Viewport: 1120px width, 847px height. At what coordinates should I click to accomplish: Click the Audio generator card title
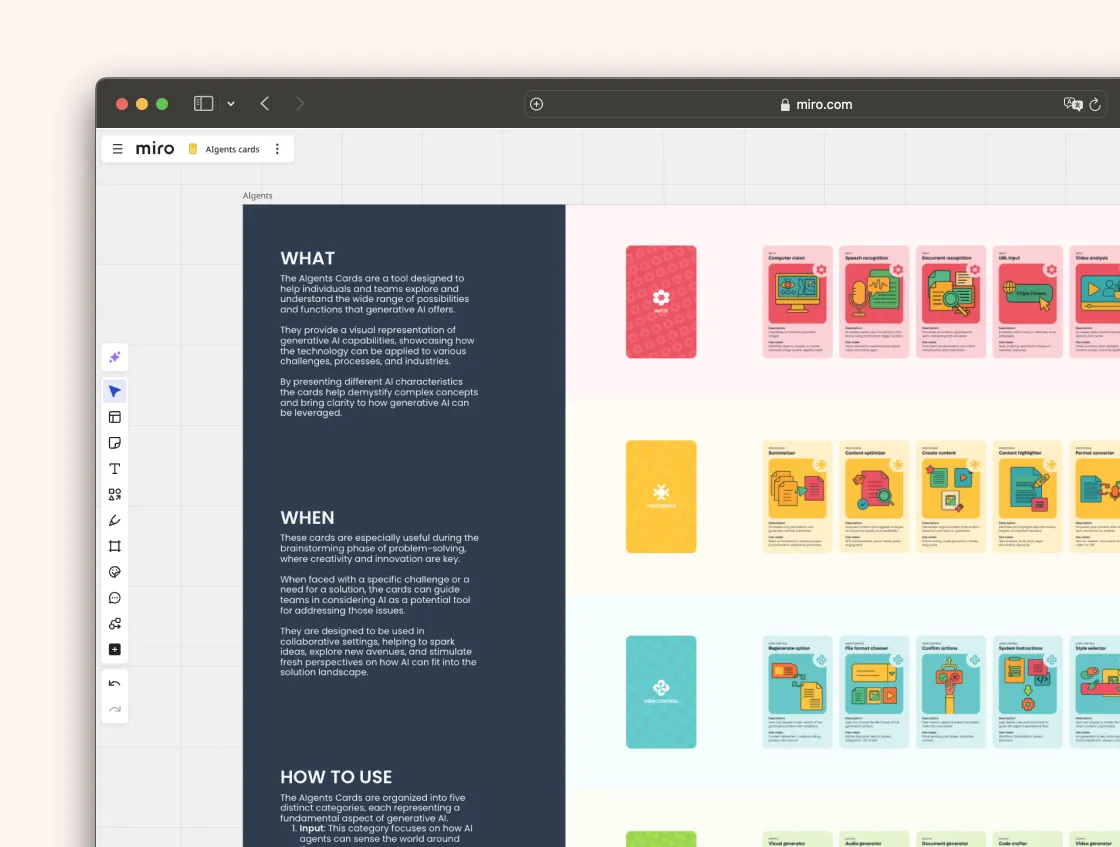pyautogui.click(x=863, y=843)
